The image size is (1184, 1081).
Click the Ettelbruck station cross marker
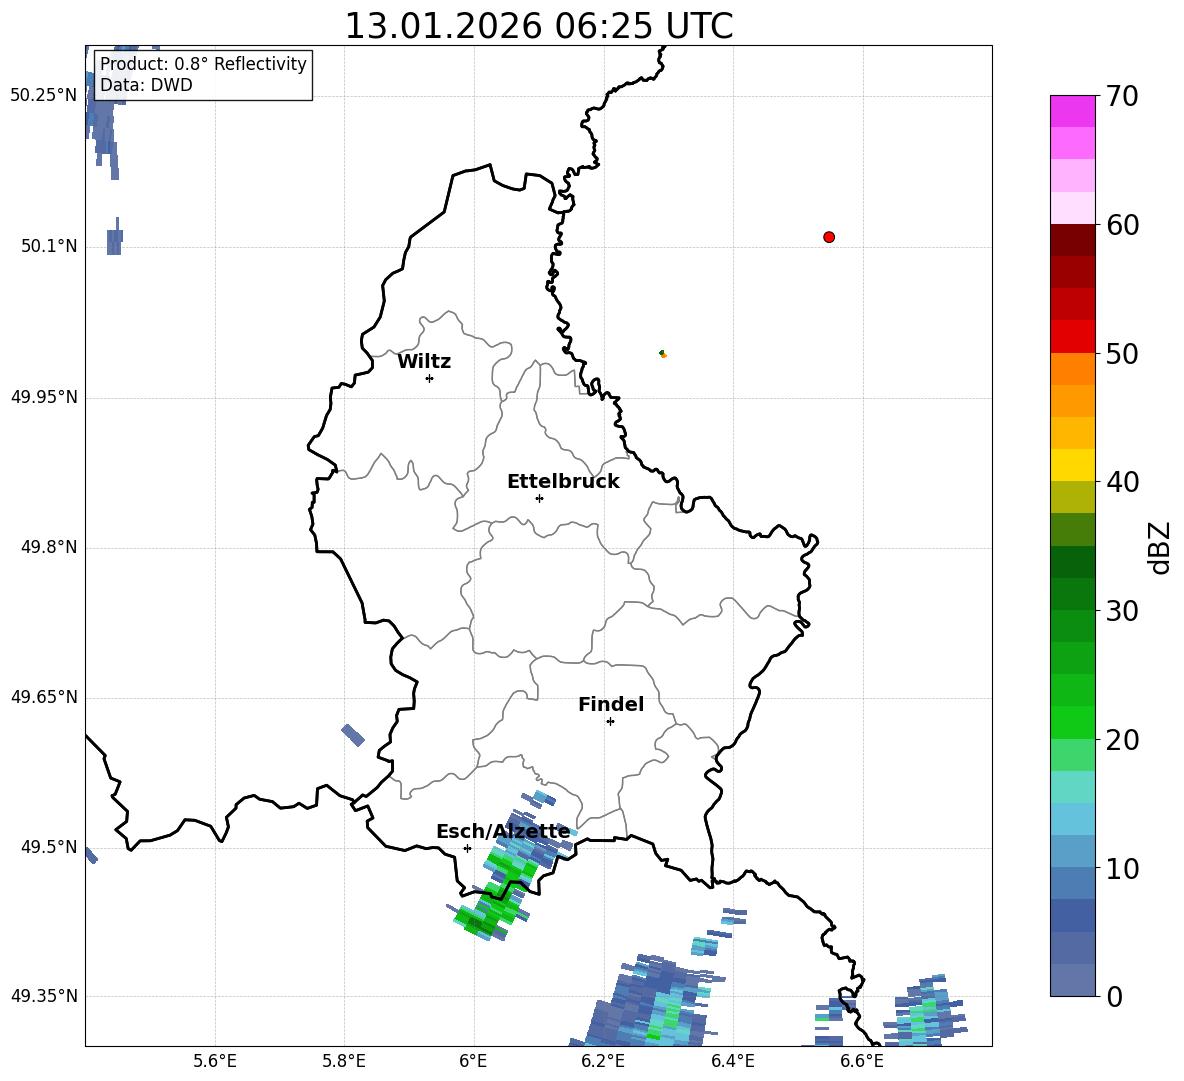coord(539,498)
